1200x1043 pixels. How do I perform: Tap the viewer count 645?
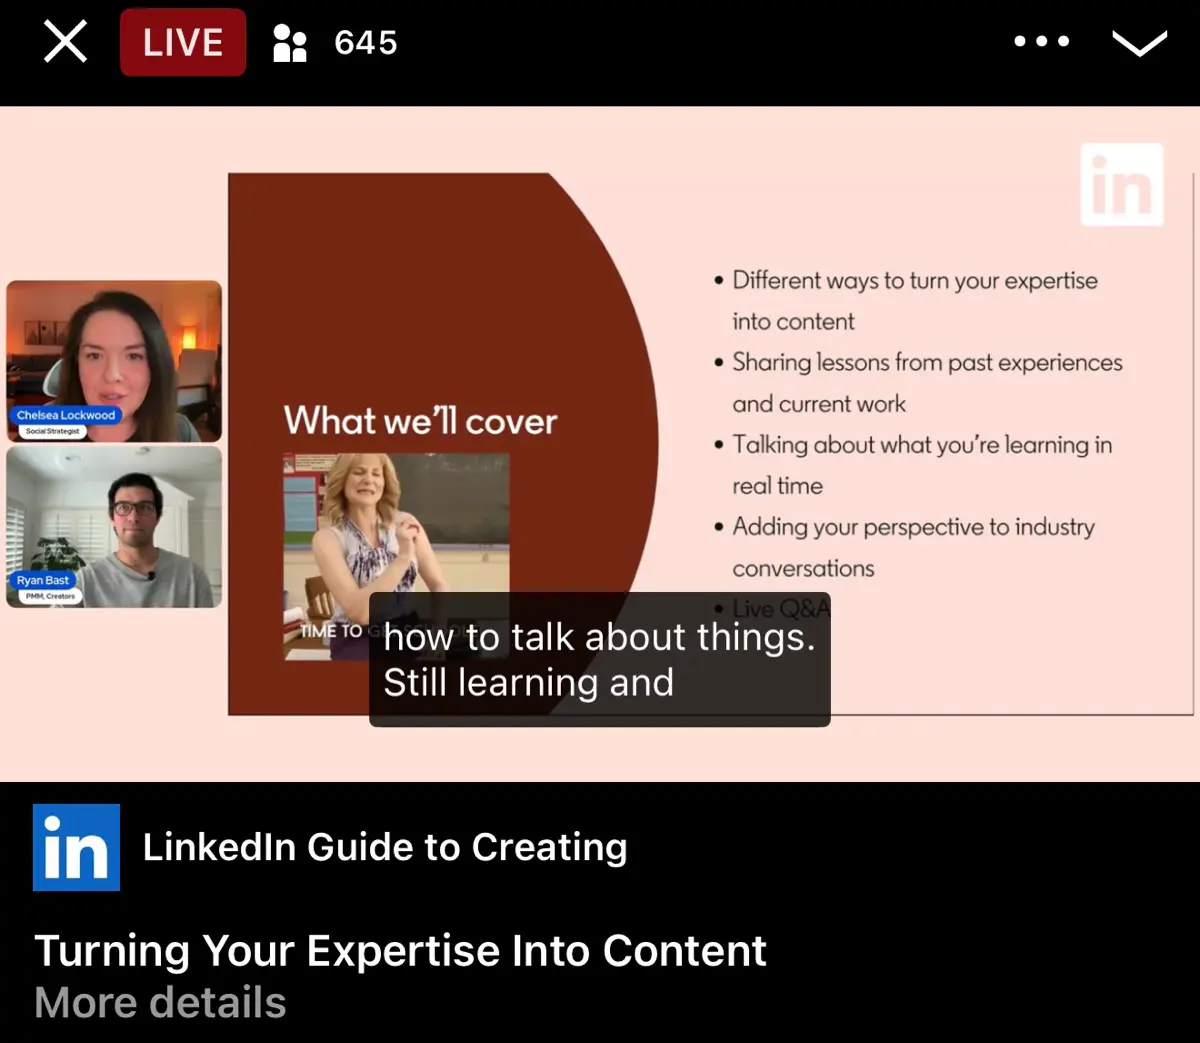coord(366,43)
